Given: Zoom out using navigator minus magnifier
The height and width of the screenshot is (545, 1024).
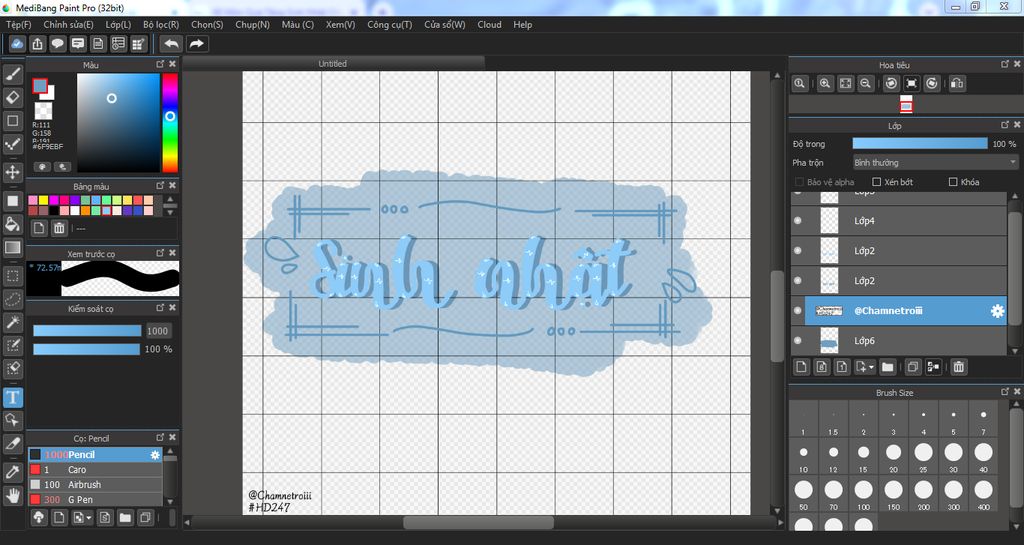Looking at the screenshot, I should click(x=865, y=84).
